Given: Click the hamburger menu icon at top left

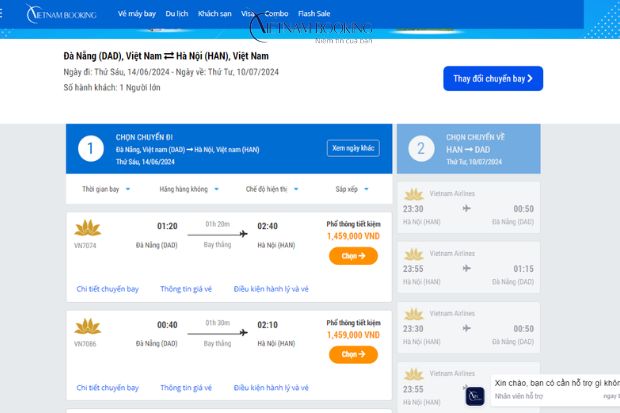Looking at the screenshot, I should (x=1, y=13).
